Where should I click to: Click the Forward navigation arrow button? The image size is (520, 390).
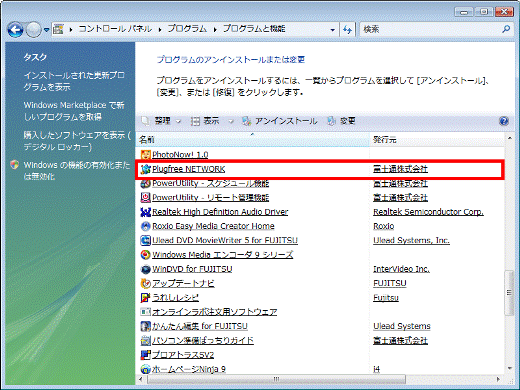(33, 30)
